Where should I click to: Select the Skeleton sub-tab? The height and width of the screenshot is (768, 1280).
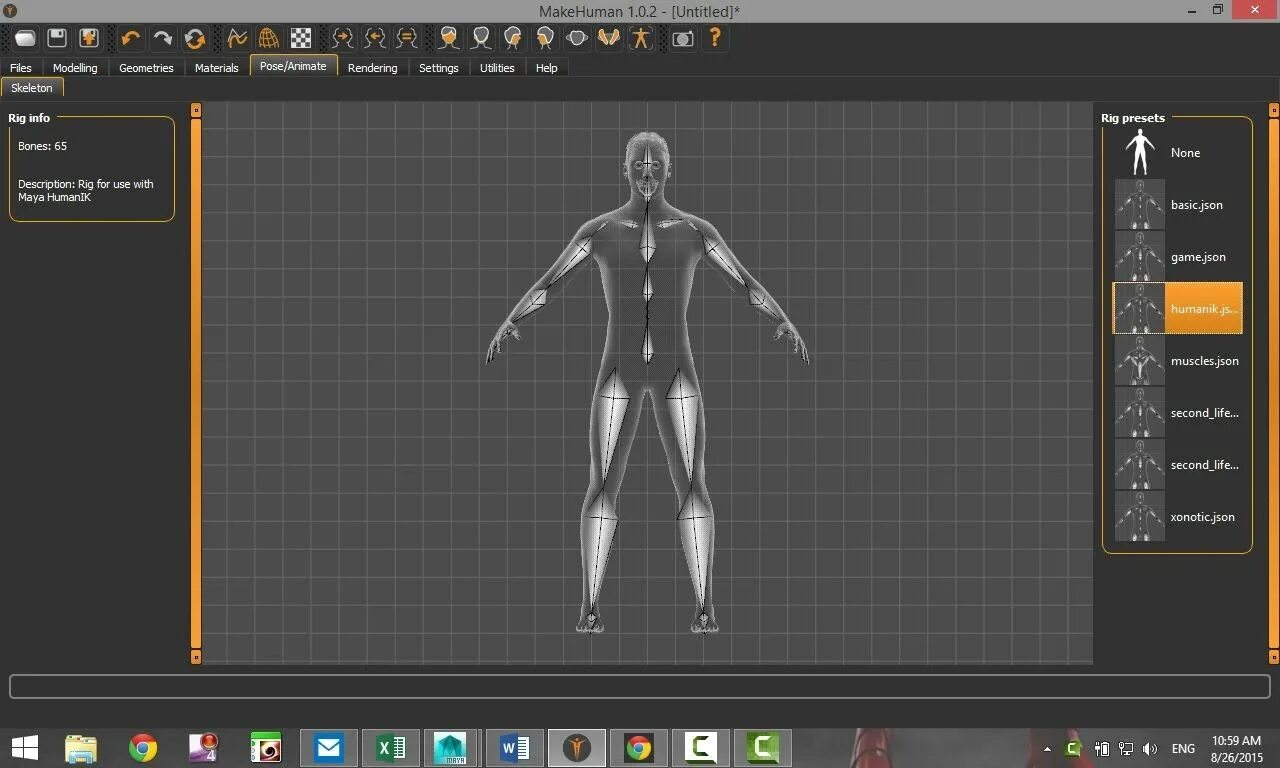tap(32, 88)
